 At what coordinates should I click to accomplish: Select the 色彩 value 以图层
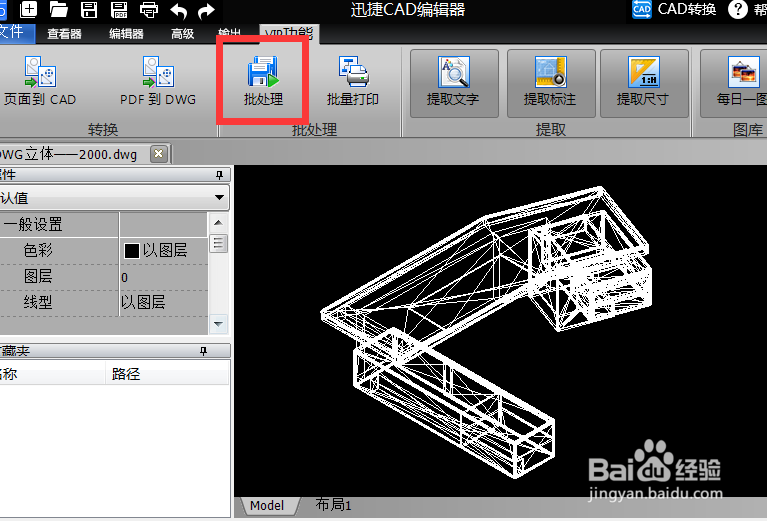[165, 250]
